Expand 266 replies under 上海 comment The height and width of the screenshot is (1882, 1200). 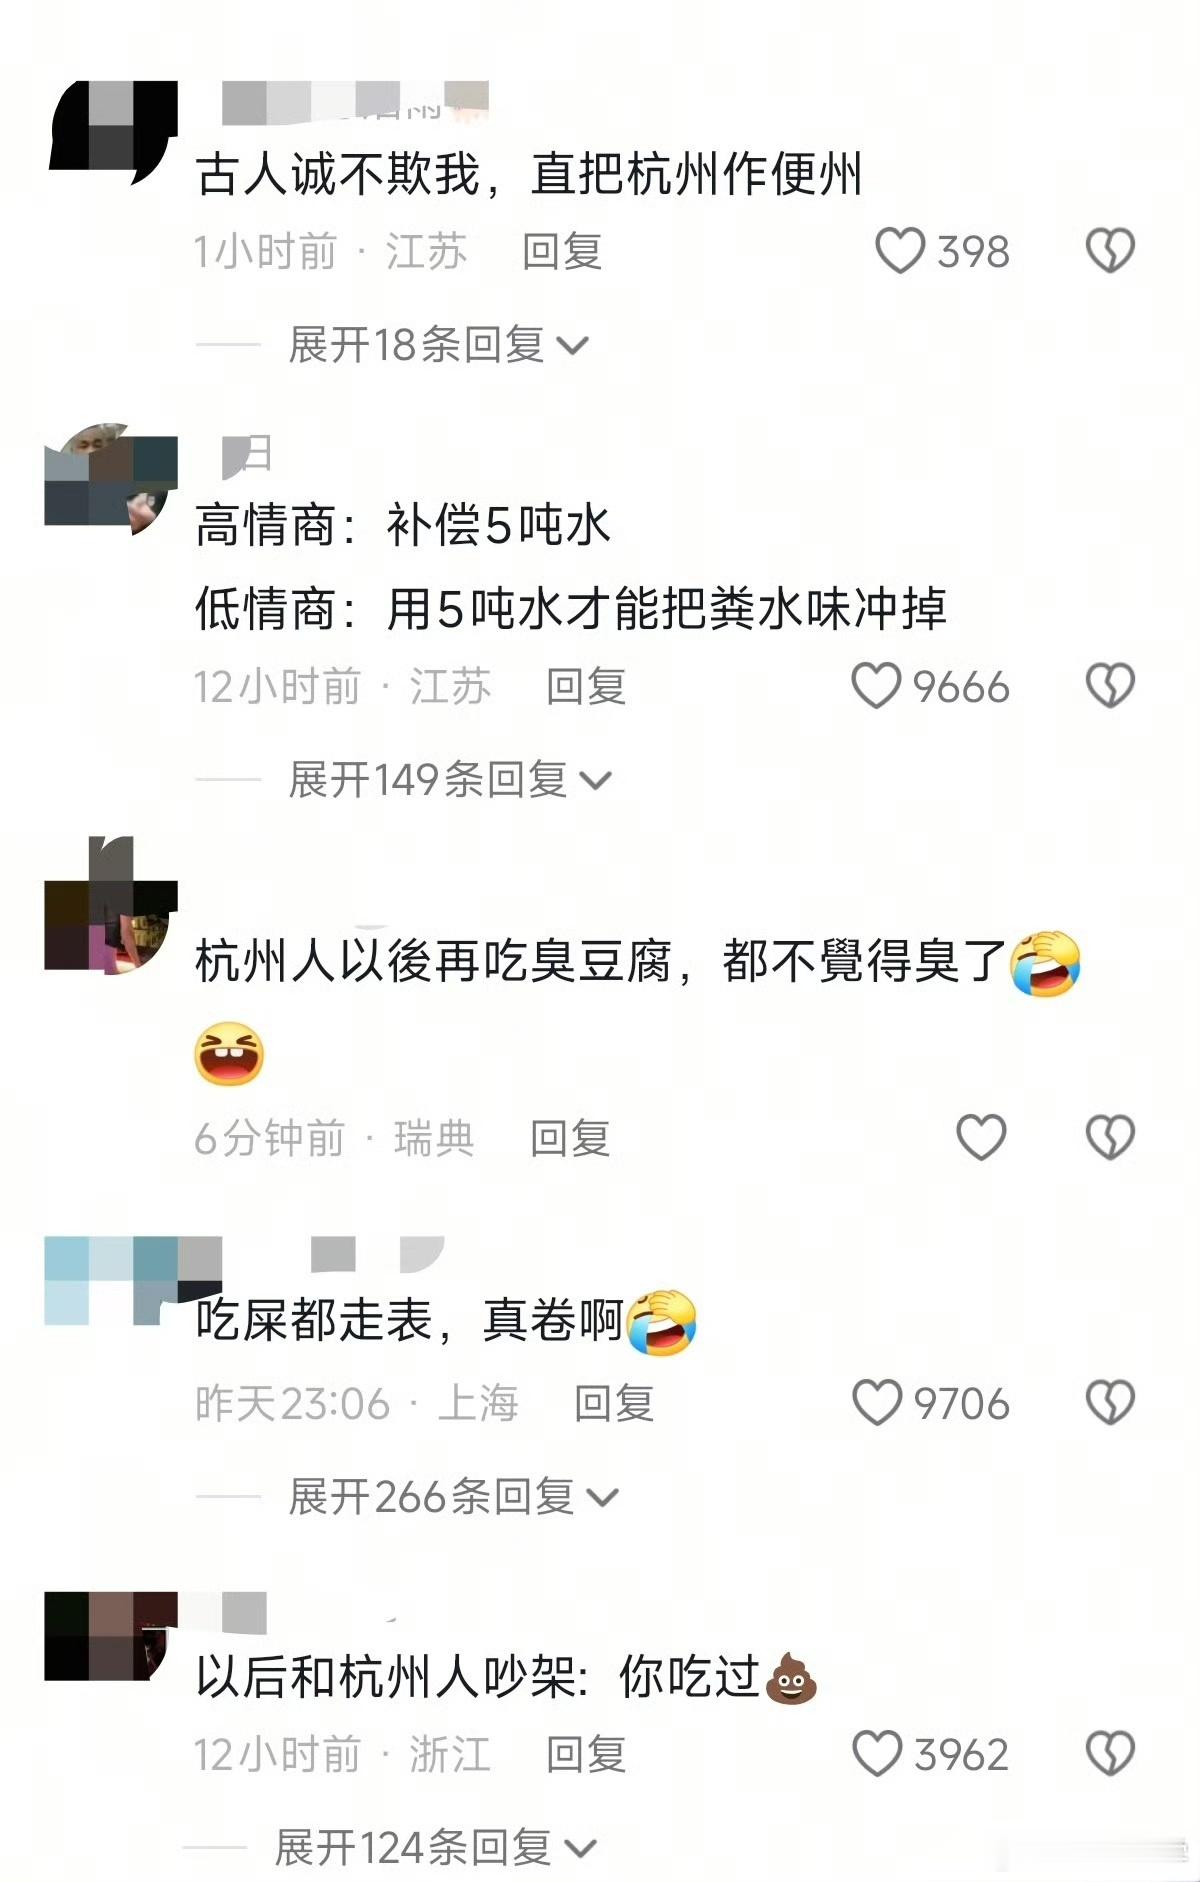tap(454, 1497)
